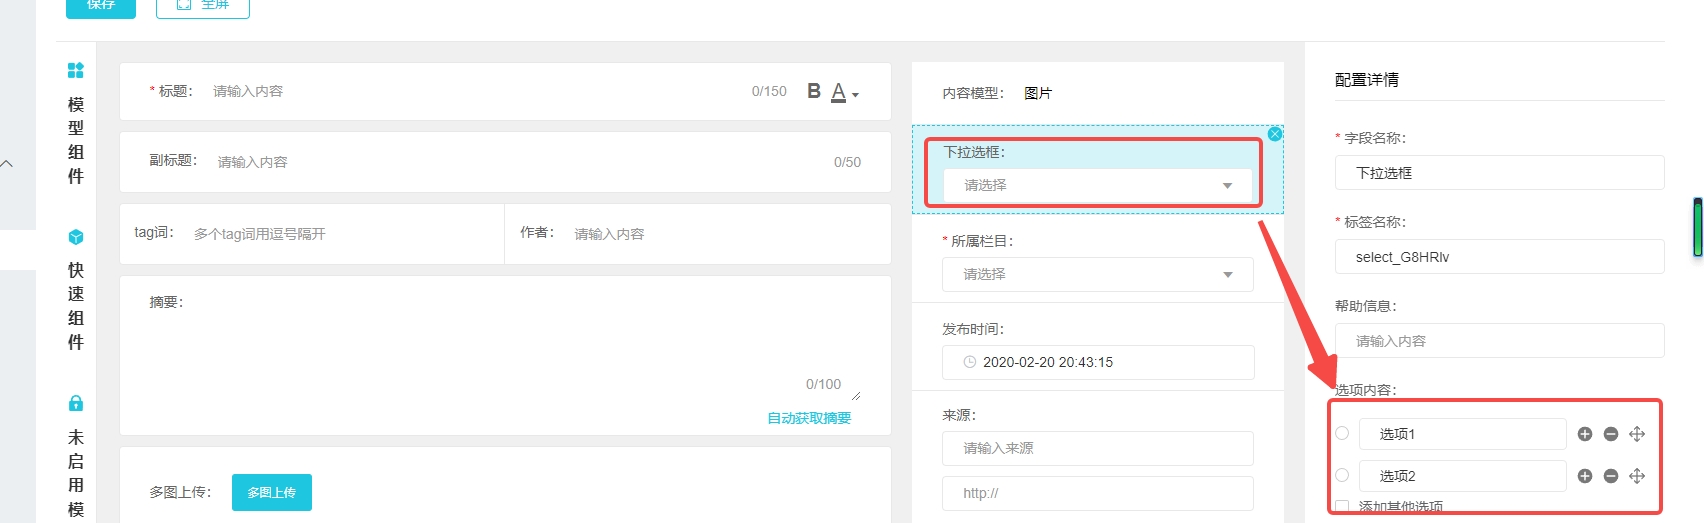Open the 下拉选框 请选择 dropdown
The height and width of the screenshot is (523, 1704).
point(1098,185)
